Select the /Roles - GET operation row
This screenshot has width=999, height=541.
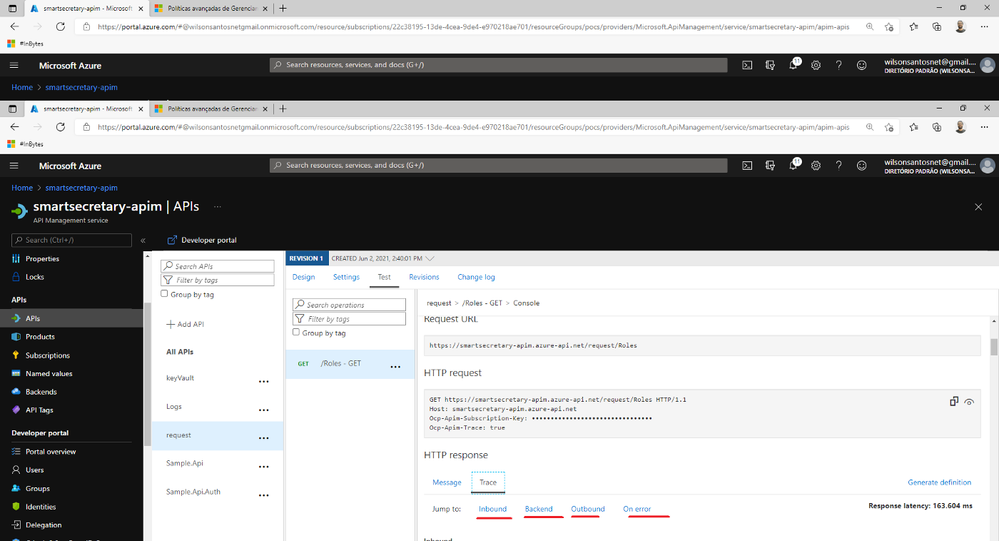click(x=350, y=363)
